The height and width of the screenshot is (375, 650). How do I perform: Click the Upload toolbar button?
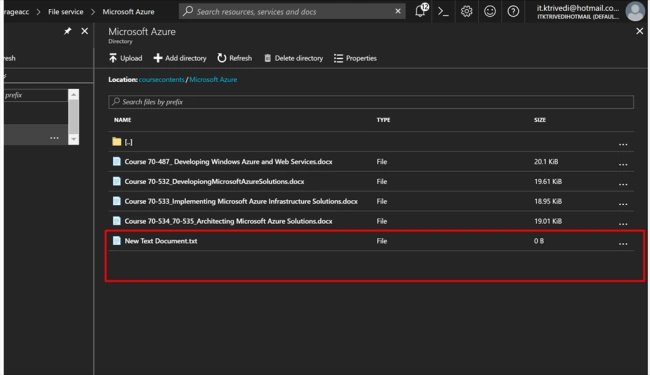point(126,58)
